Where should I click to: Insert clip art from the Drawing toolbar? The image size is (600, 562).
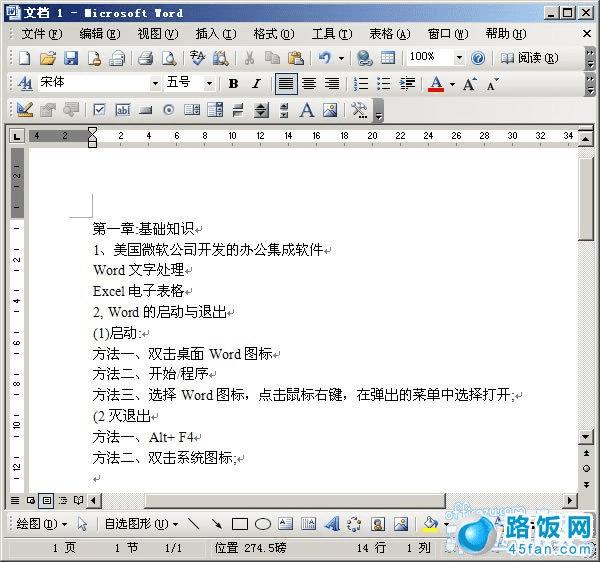(x=378, y=524)
